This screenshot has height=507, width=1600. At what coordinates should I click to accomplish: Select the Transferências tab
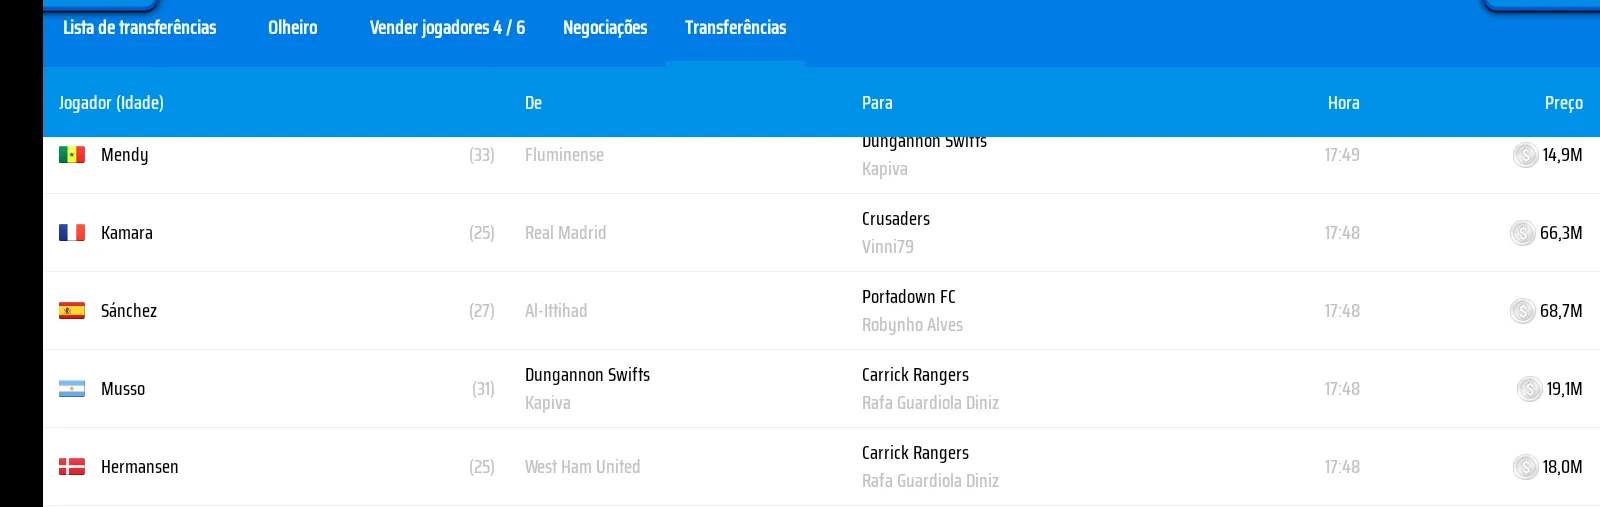coord(736,28)
